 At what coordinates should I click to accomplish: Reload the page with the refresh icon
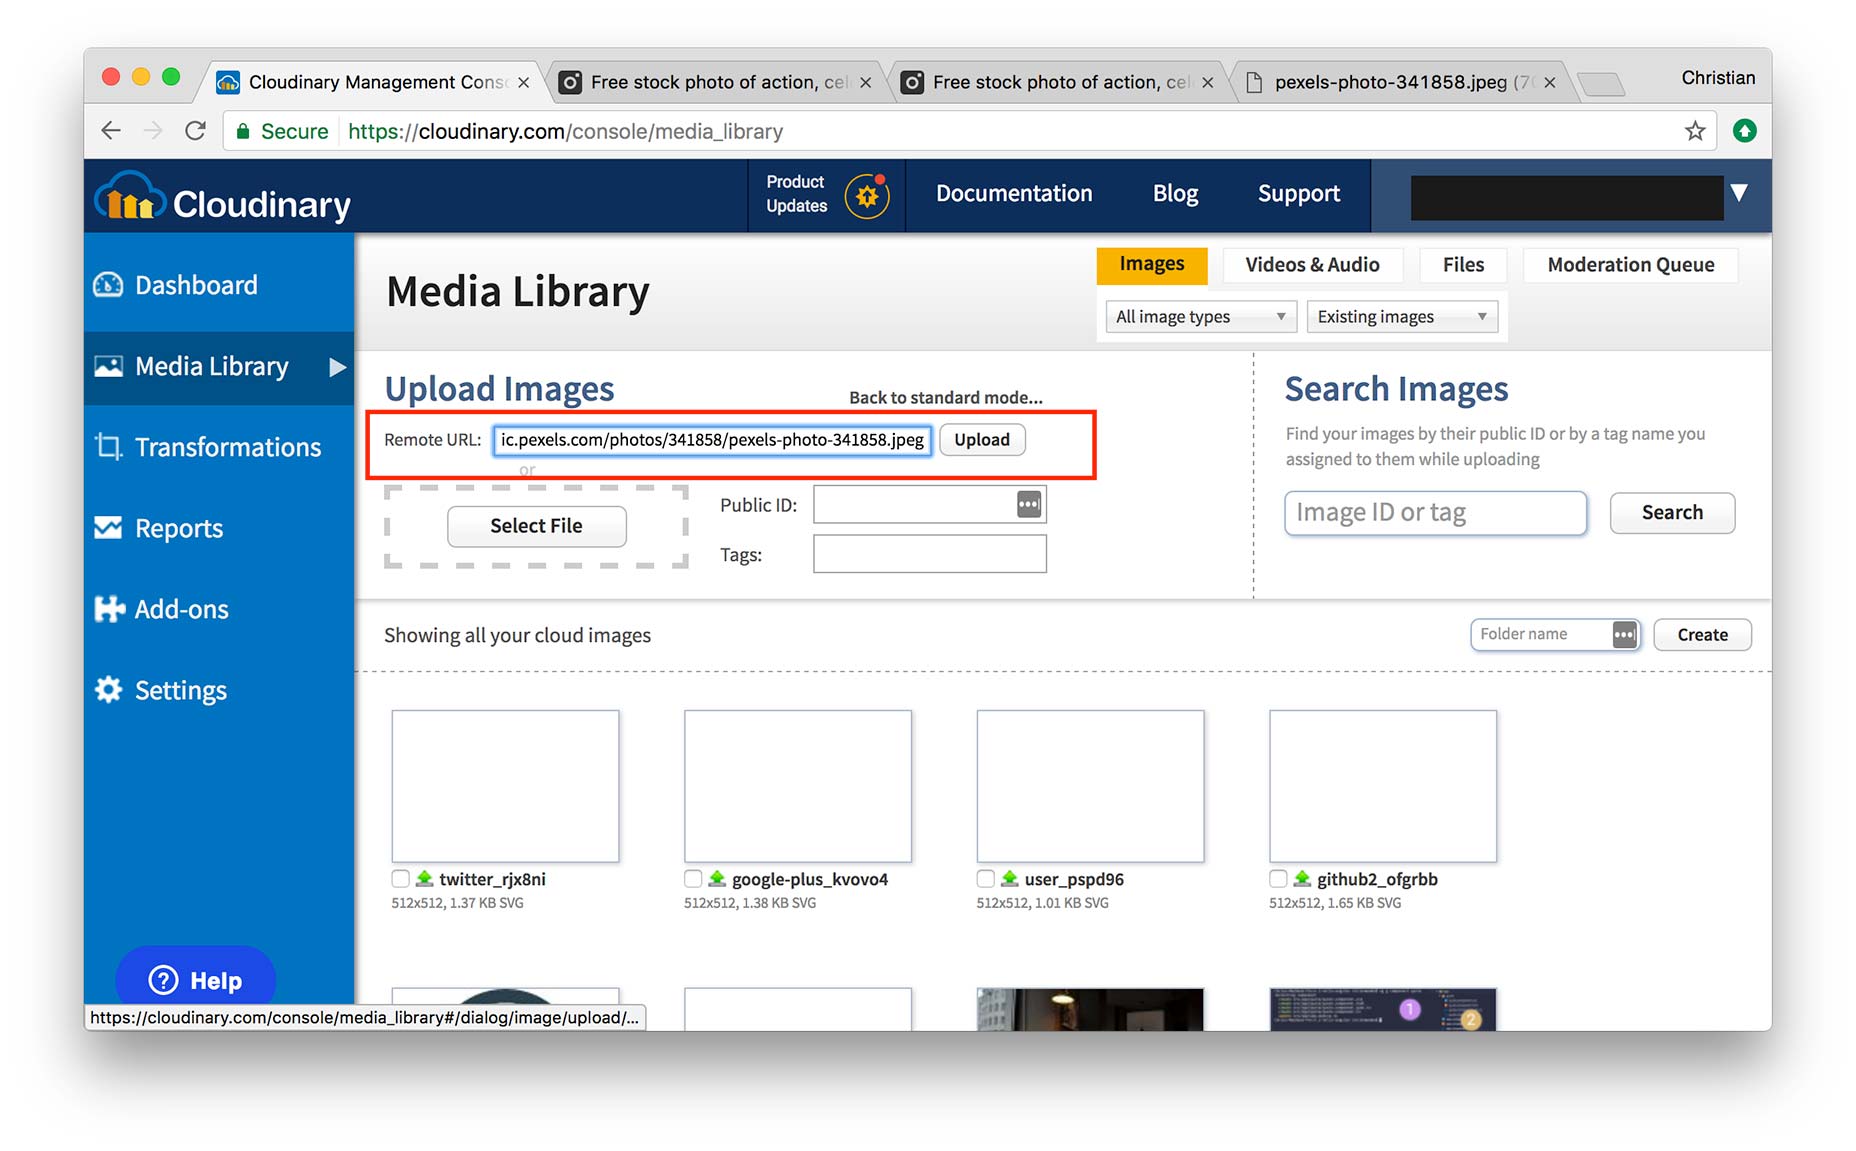(196, 131)
